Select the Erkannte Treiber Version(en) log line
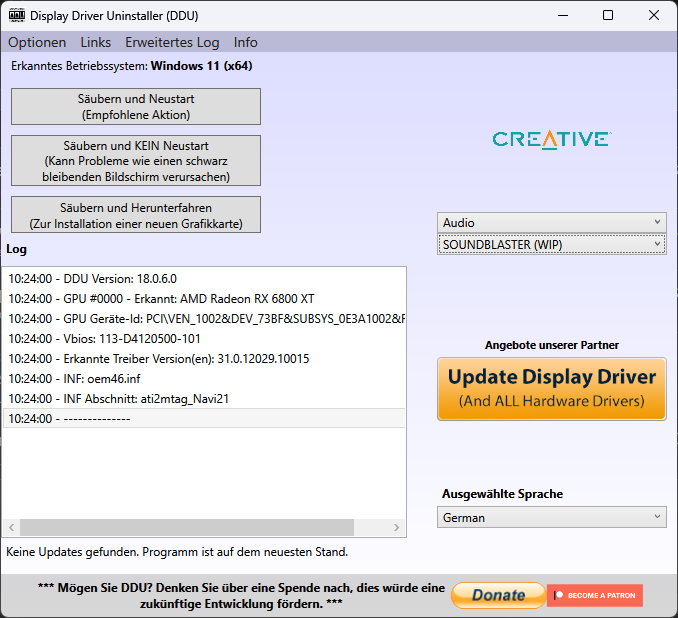The height and width of the screenshot is (618, 678). click(204, 359)
